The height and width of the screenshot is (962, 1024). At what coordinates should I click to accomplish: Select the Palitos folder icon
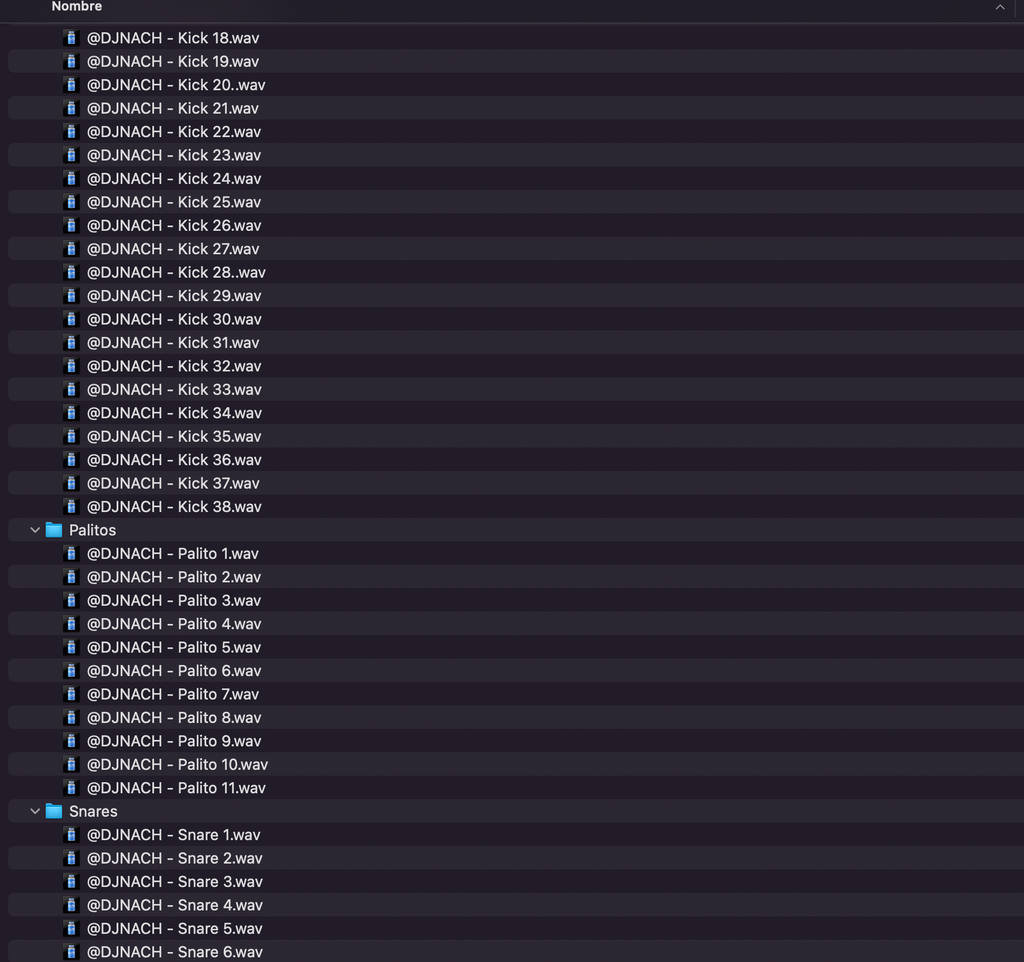[54, 530]
